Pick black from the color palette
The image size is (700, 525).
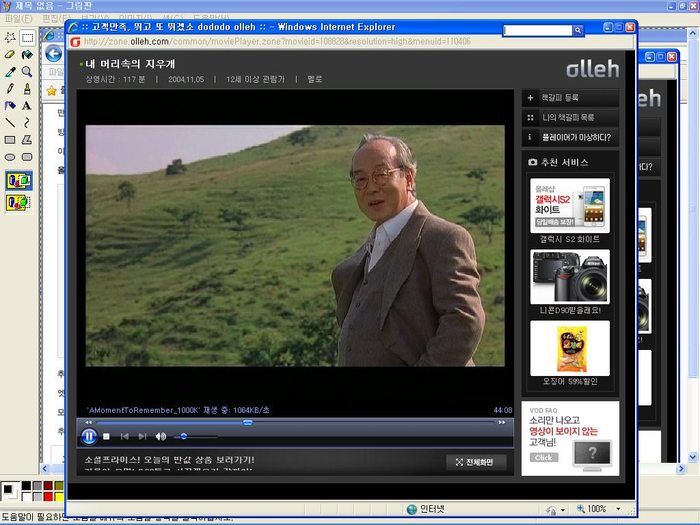pyautogui.click(x=26, y=486)
